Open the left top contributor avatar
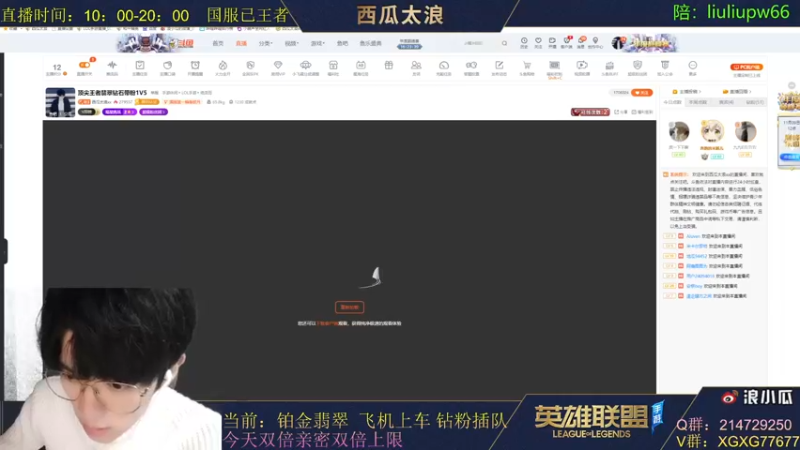This screenshot has height=450, width=800. coord(679,132)
